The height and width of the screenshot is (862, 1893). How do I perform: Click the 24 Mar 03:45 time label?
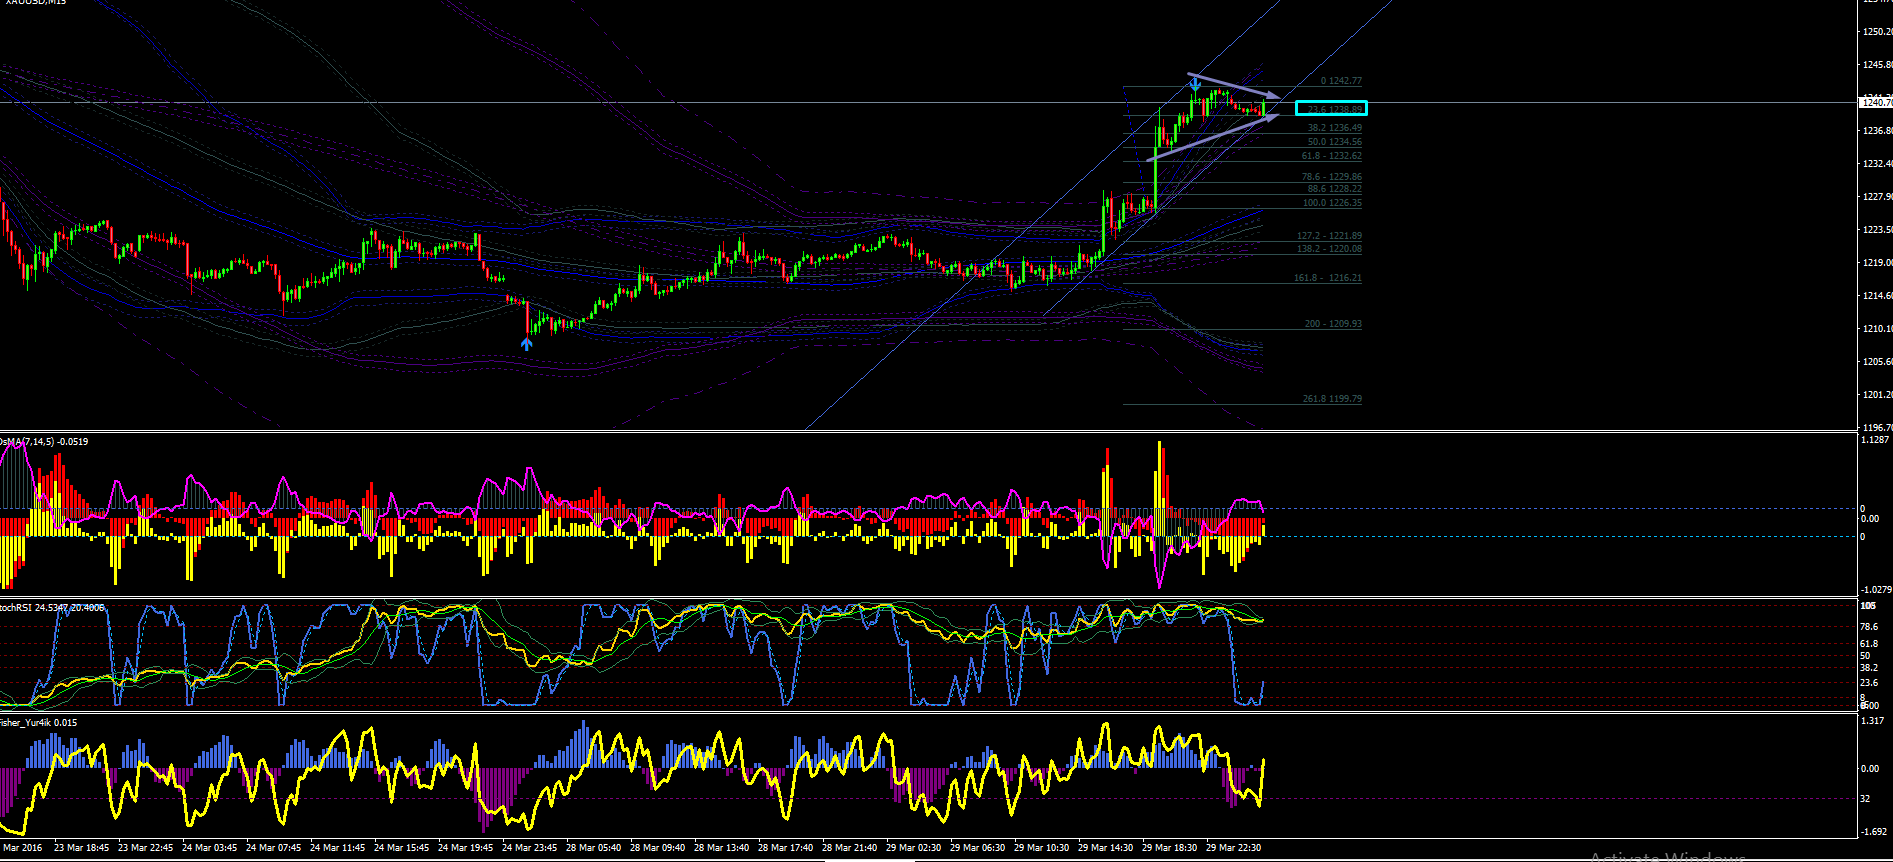click(210, 848)
